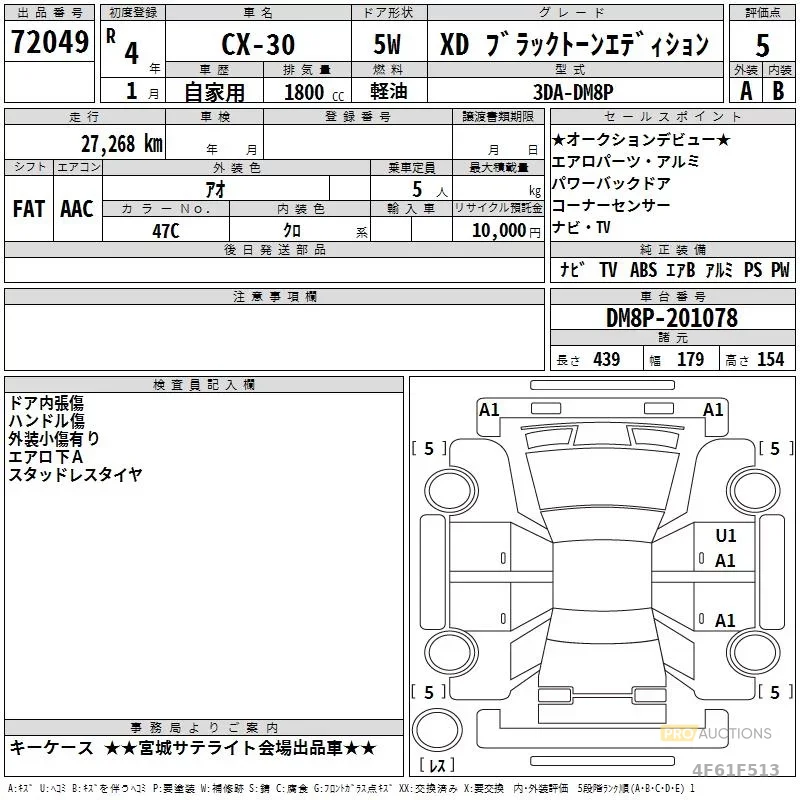Viewport: 800px width, 800px height.
Task: Click the air conditioner value AAC
Action: pyautogui.click(x=77, y=209)
